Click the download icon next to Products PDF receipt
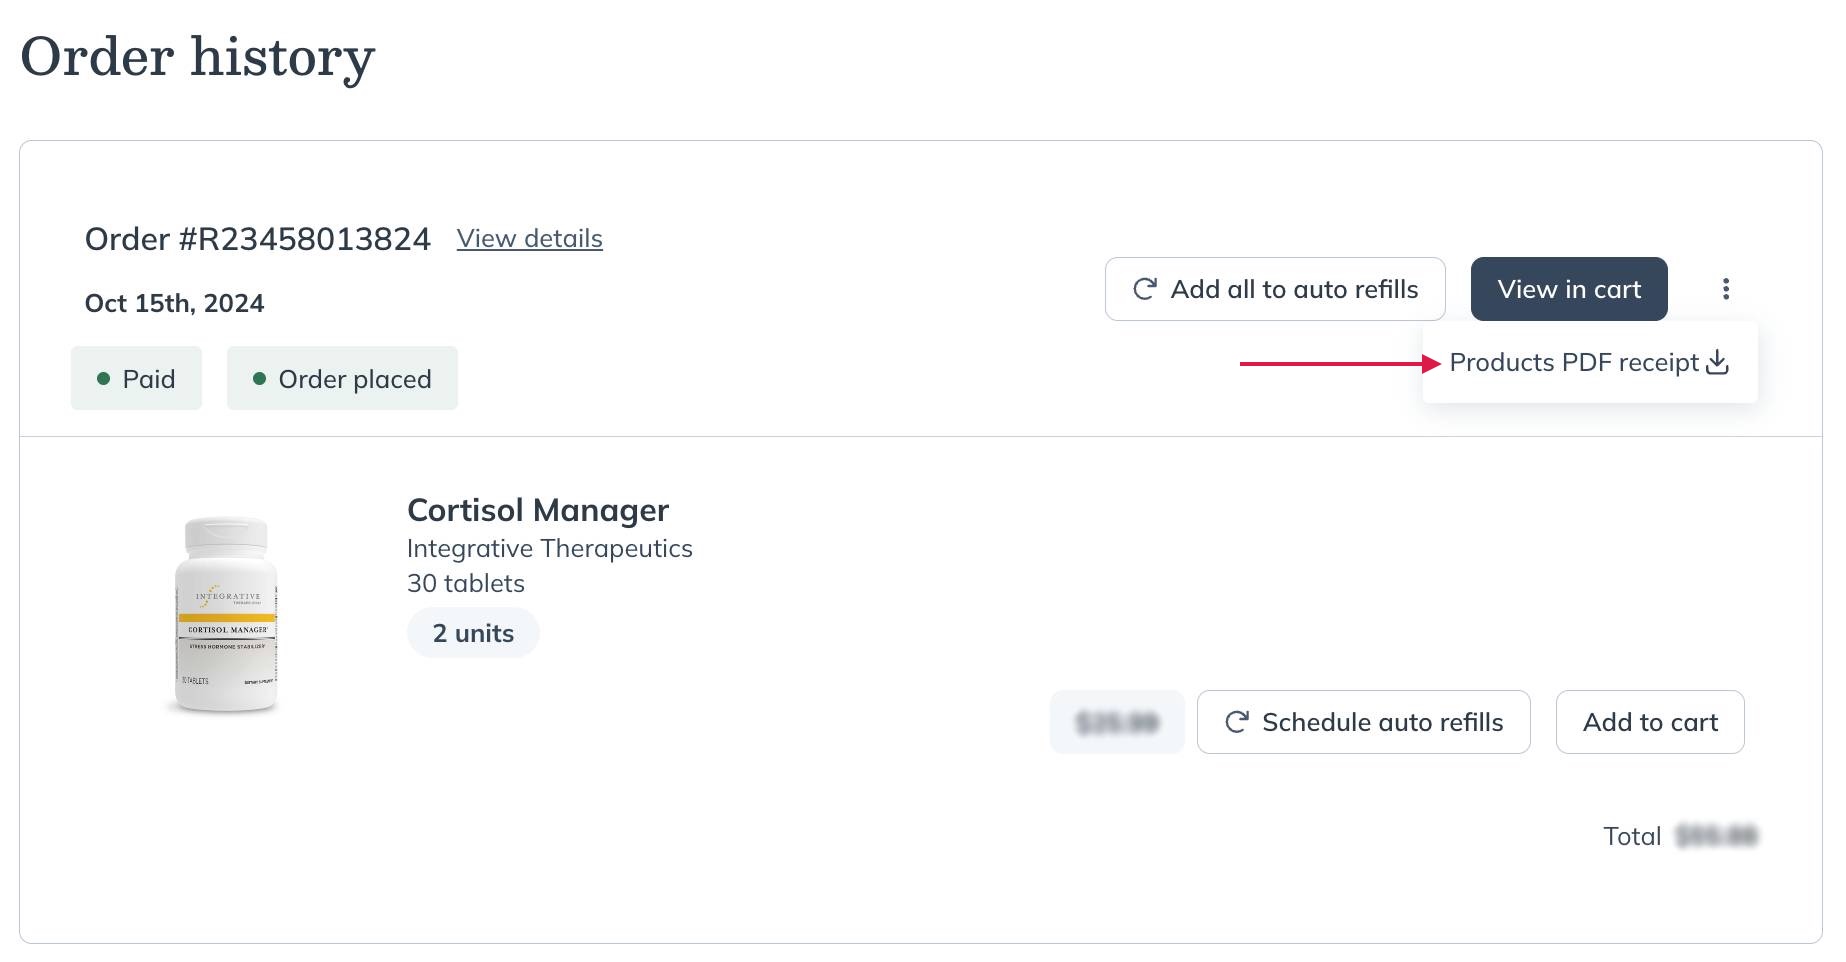Screen dimensions: 1846x962 pyautogui.click(x=1718, y=363)
